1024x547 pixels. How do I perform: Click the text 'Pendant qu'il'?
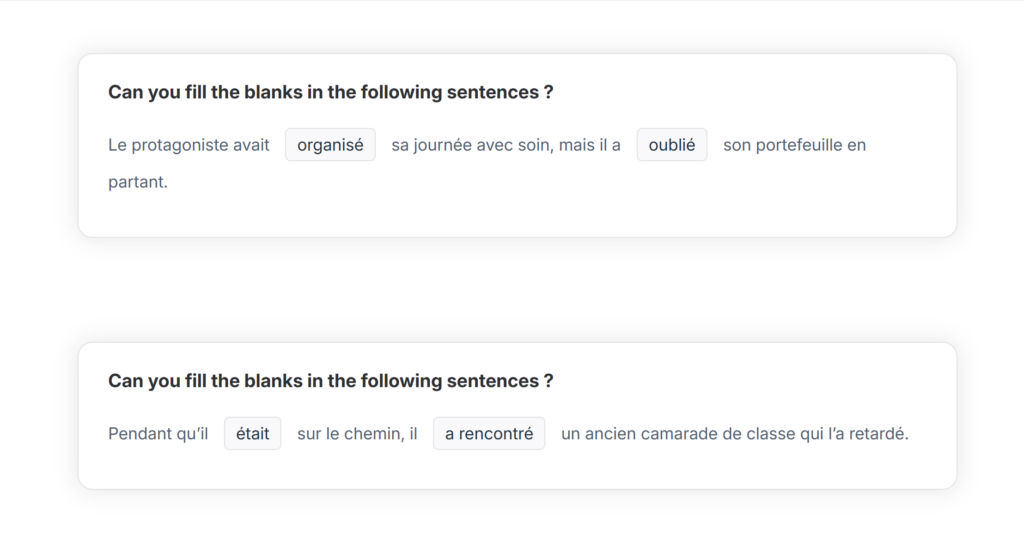point(158,434)
